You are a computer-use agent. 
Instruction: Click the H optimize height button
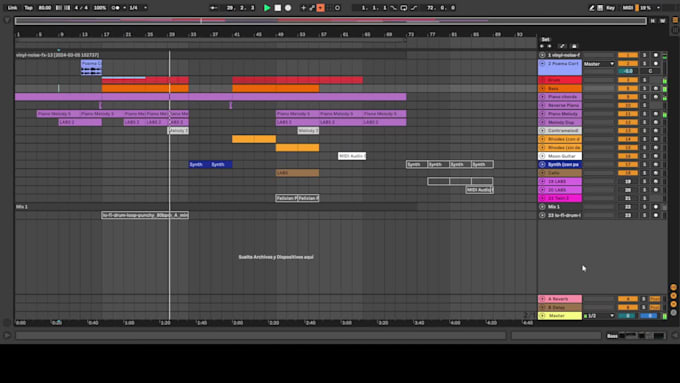653,20
